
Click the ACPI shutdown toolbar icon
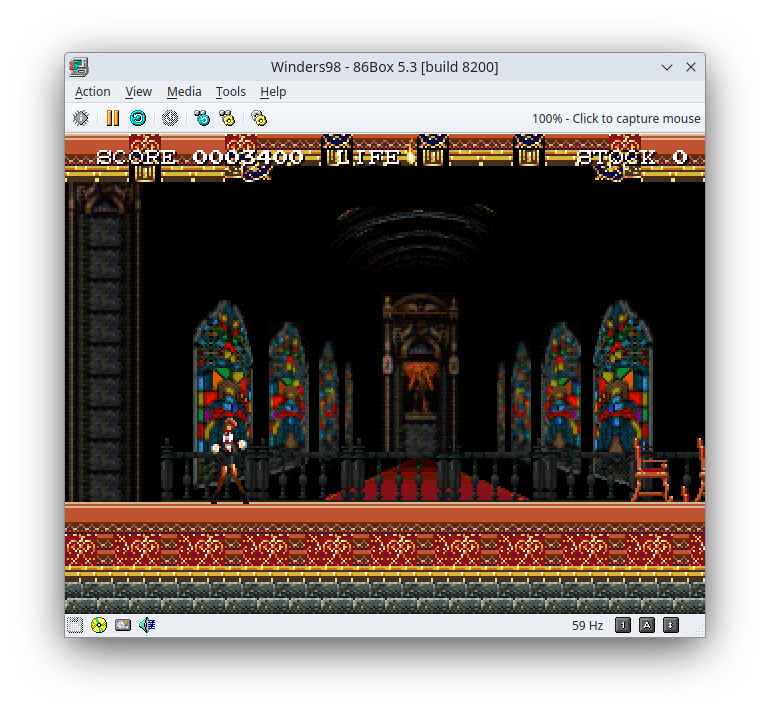[170, 118]
